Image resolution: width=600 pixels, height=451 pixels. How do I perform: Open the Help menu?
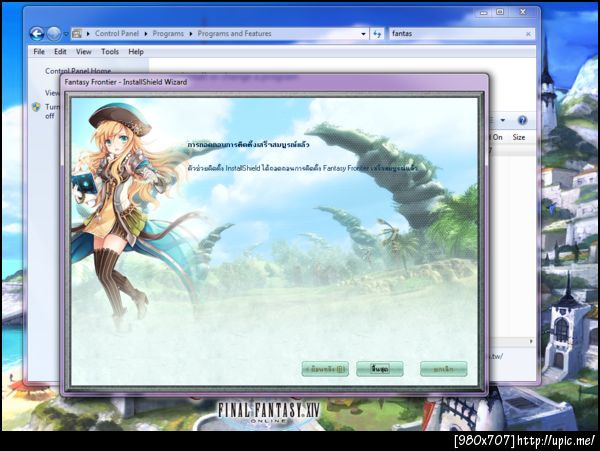[136, 52]
